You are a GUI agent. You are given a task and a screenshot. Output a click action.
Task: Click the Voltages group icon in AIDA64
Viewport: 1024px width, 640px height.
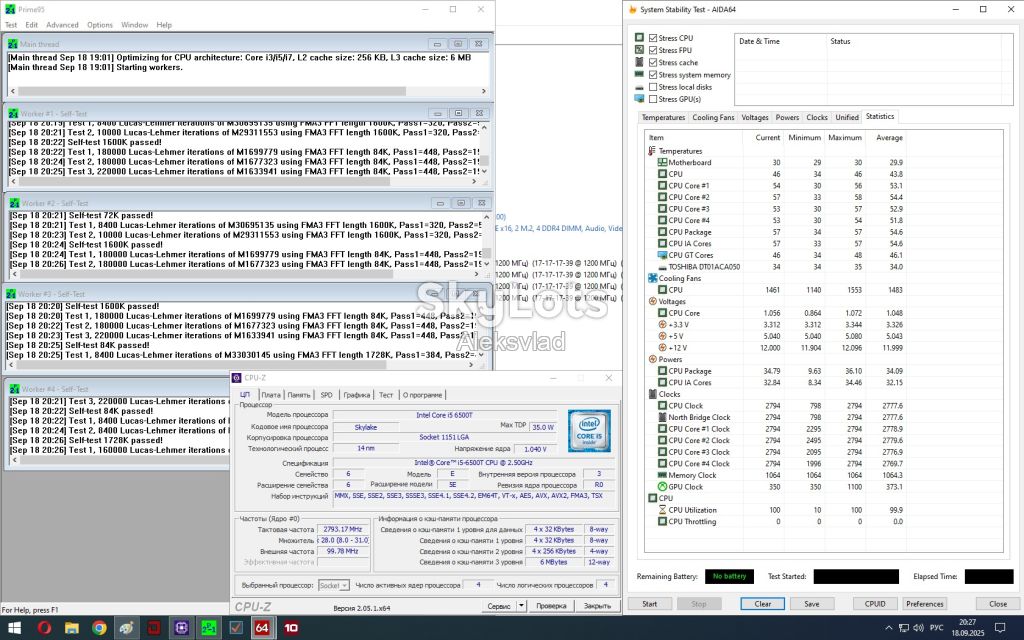pos(652,302)
